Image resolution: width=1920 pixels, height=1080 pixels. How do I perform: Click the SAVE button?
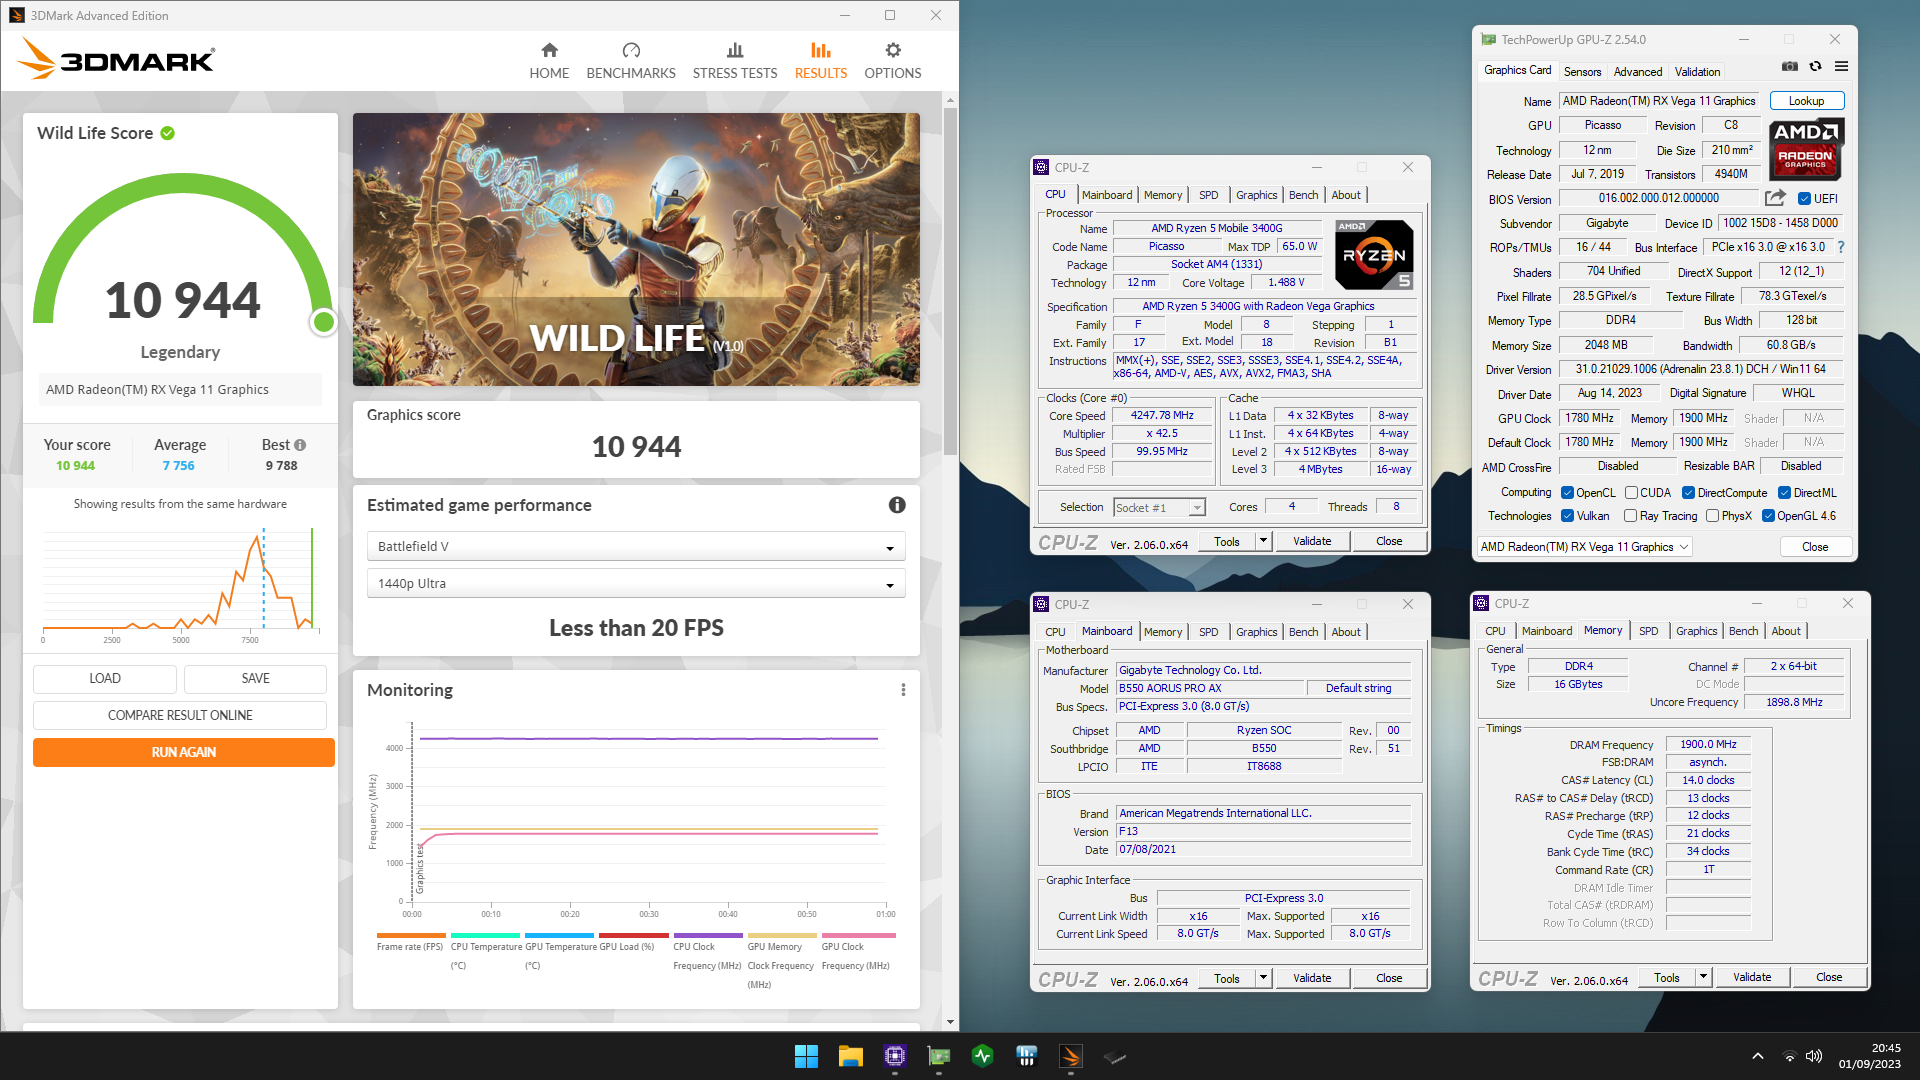(255, 678)
